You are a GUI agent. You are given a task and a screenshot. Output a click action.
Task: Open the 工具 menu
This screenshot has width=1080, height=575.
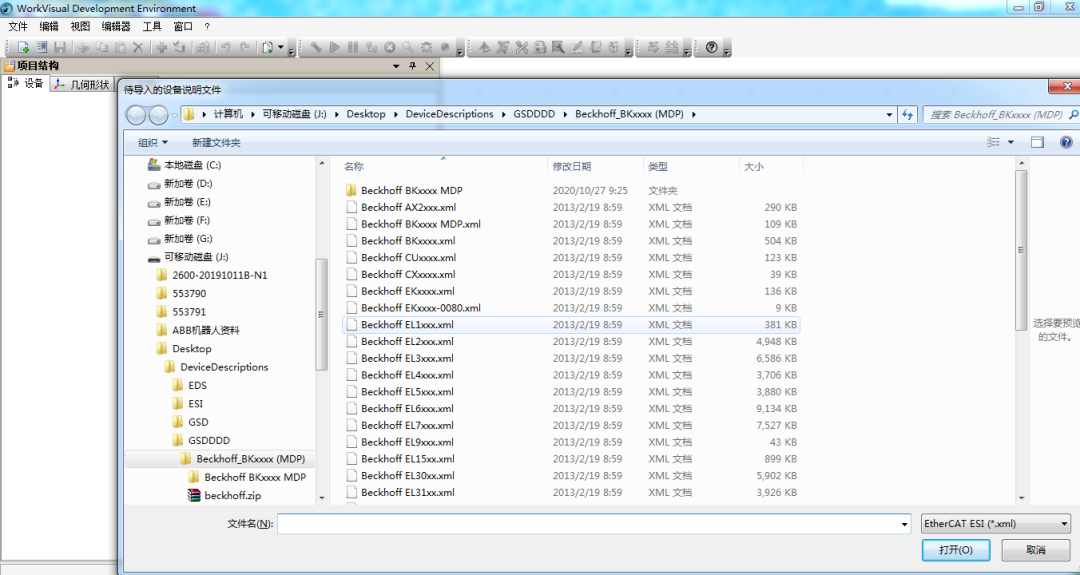coord(152,26)
